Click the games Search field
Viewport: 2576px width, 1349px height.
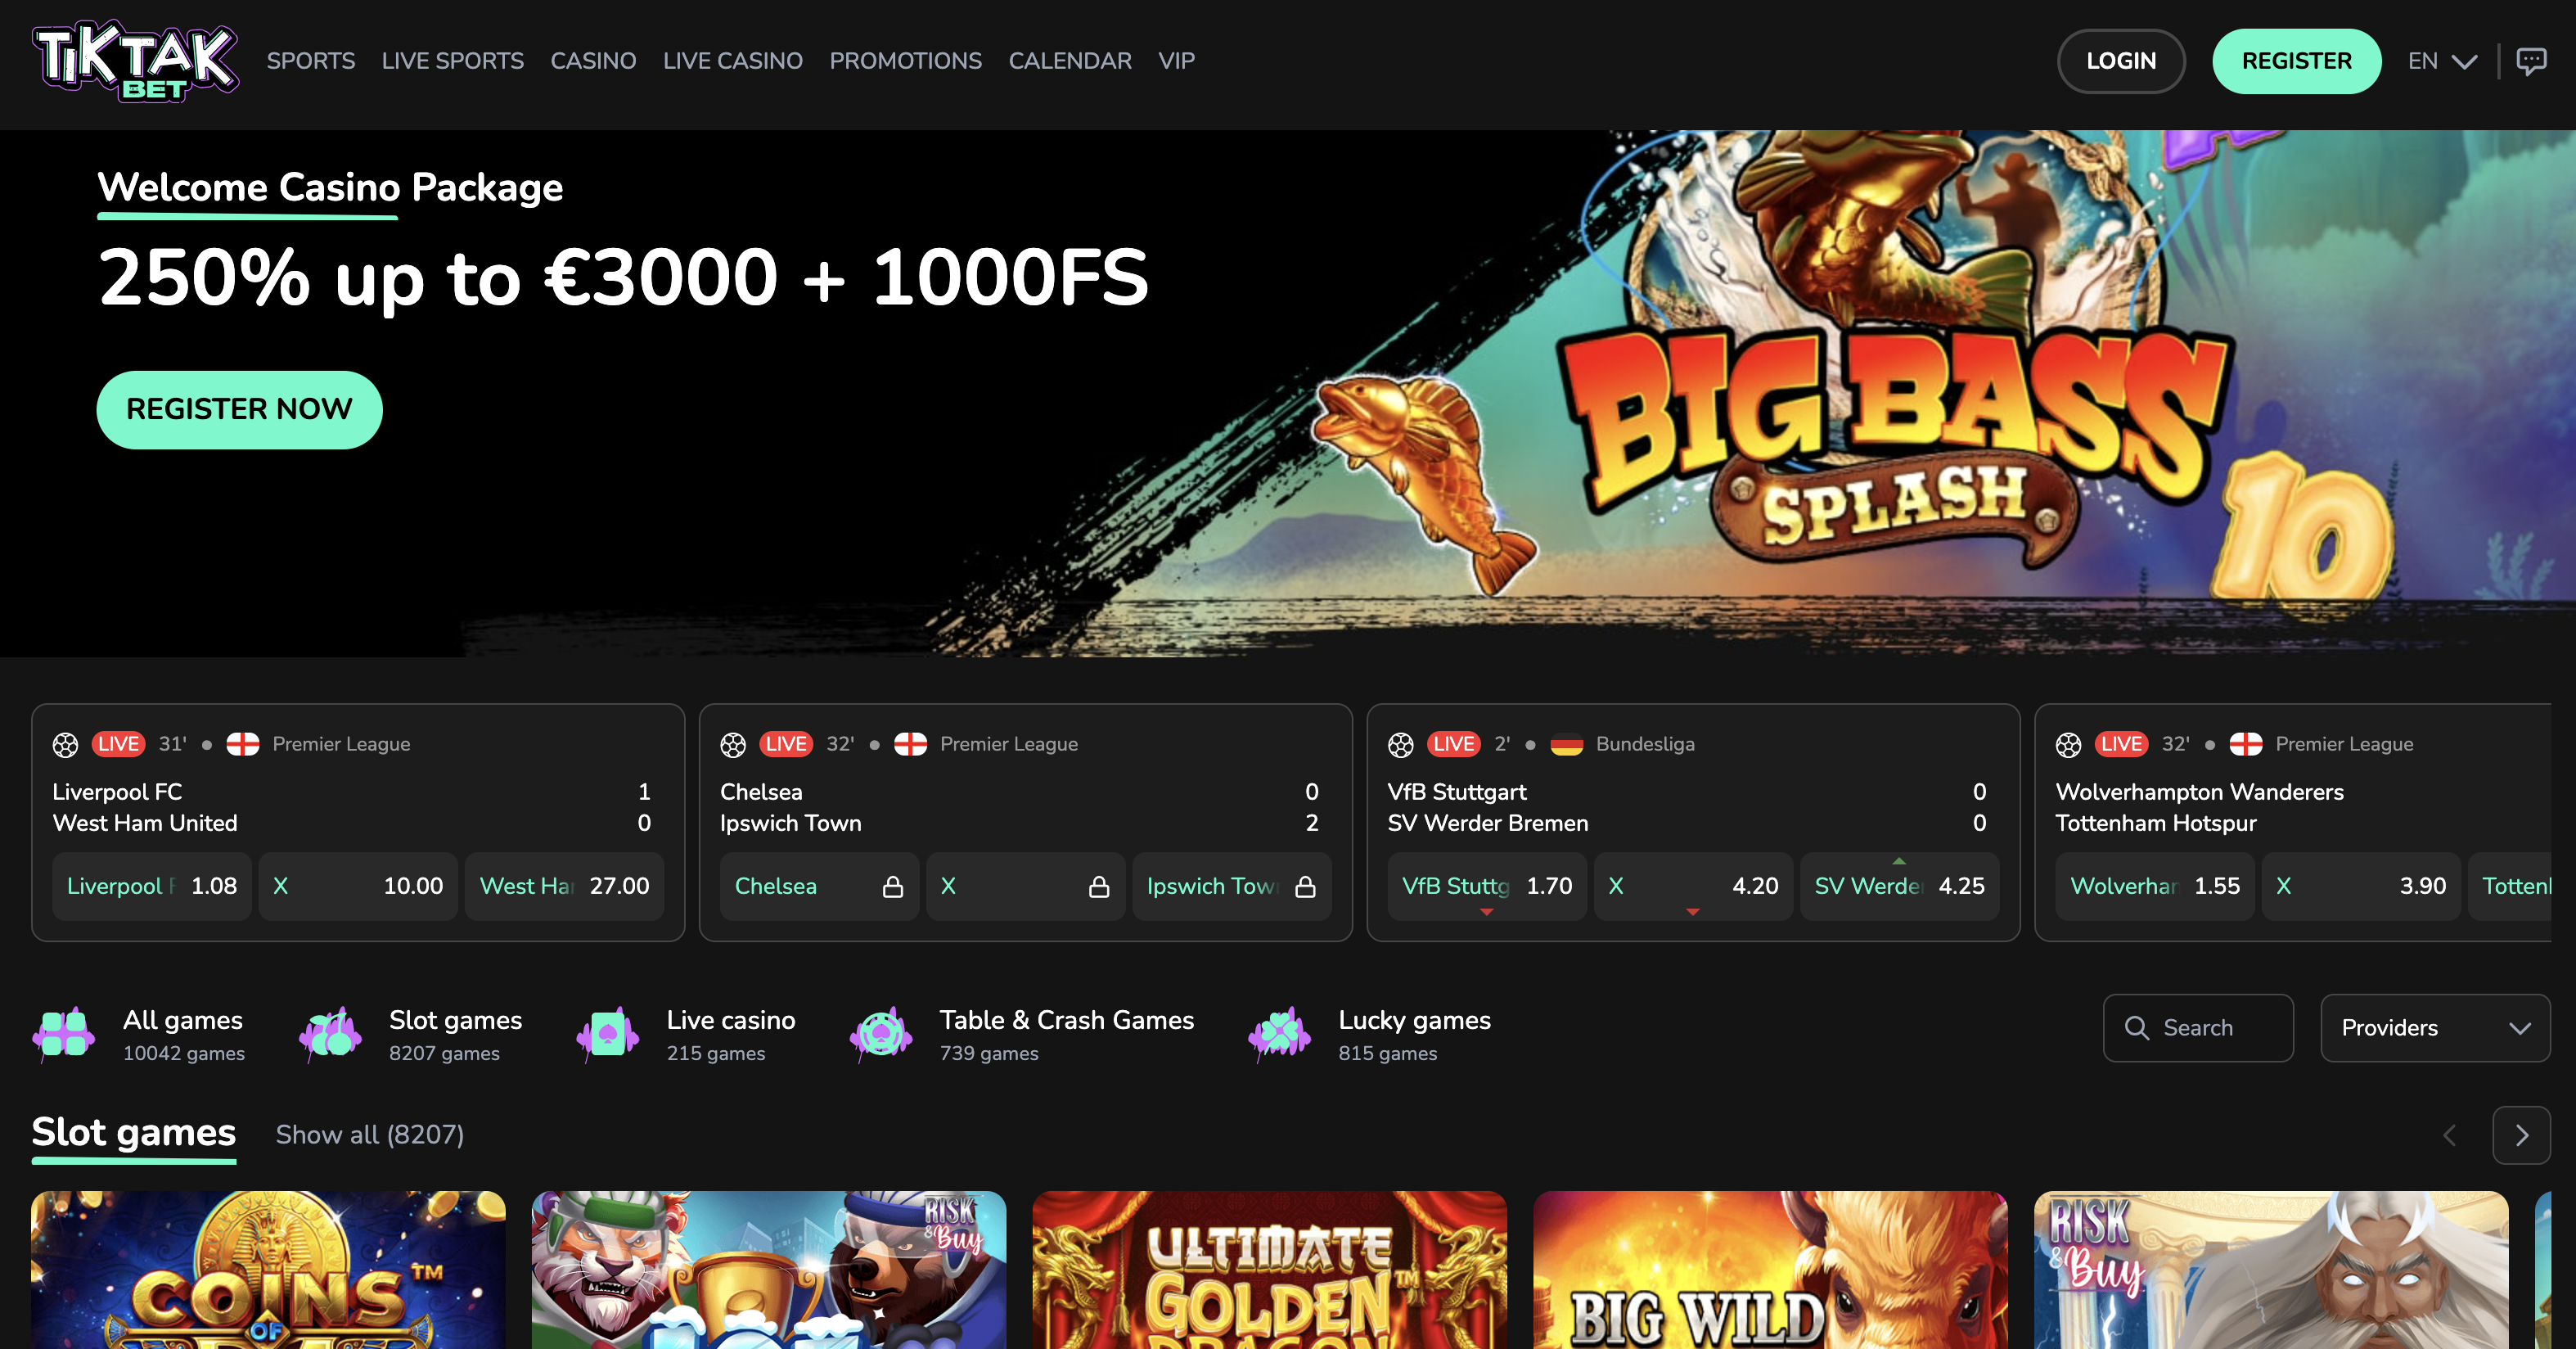pos(2198,1028)
